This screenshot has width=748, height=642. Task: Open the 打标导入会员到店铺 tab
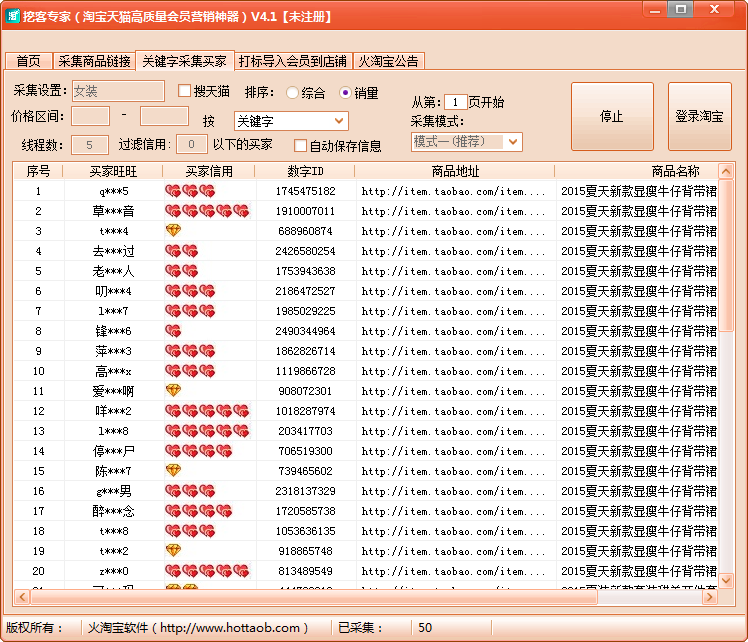click(x=293, y=61)
